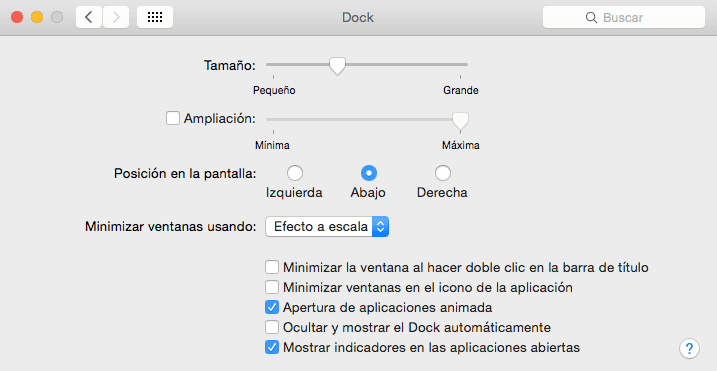This screenshot has width=717, height=371.
Task: Click the Ampliación slider knob
Action: click(x=460, y=121)
